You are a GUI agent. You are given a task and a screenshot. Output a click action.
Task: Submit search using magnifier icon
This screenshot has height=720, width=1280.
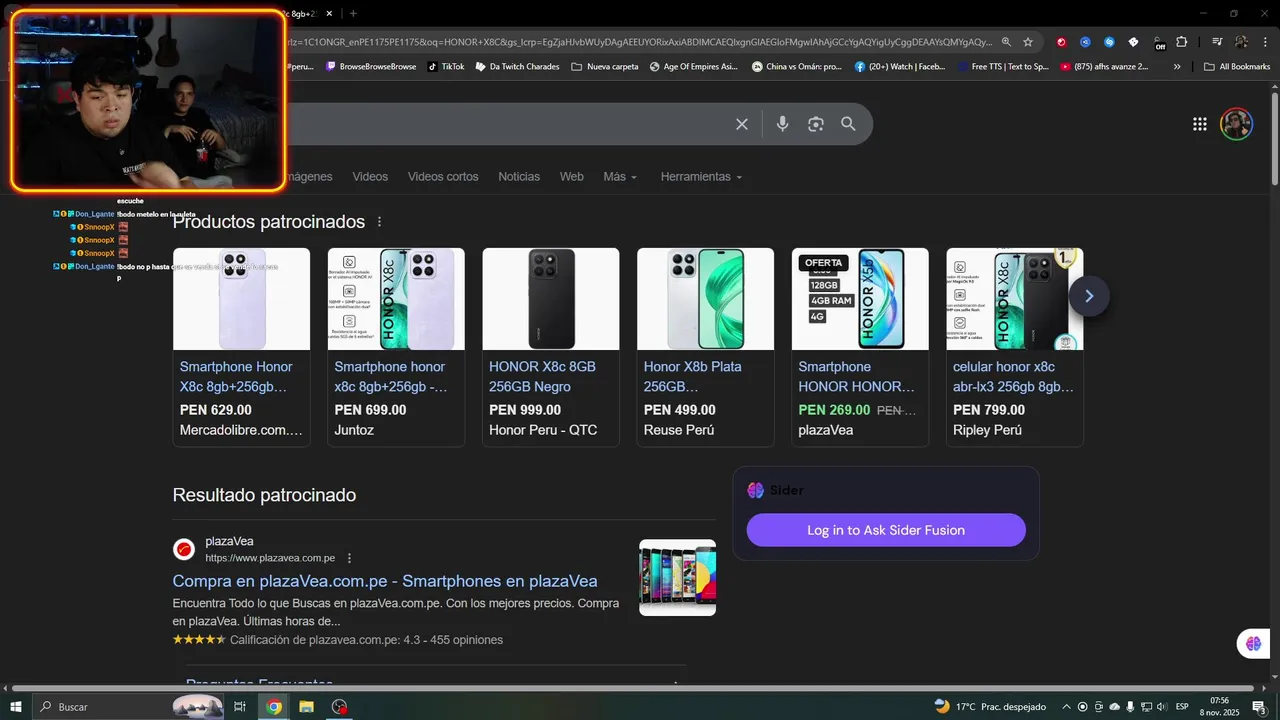[848, 124]
